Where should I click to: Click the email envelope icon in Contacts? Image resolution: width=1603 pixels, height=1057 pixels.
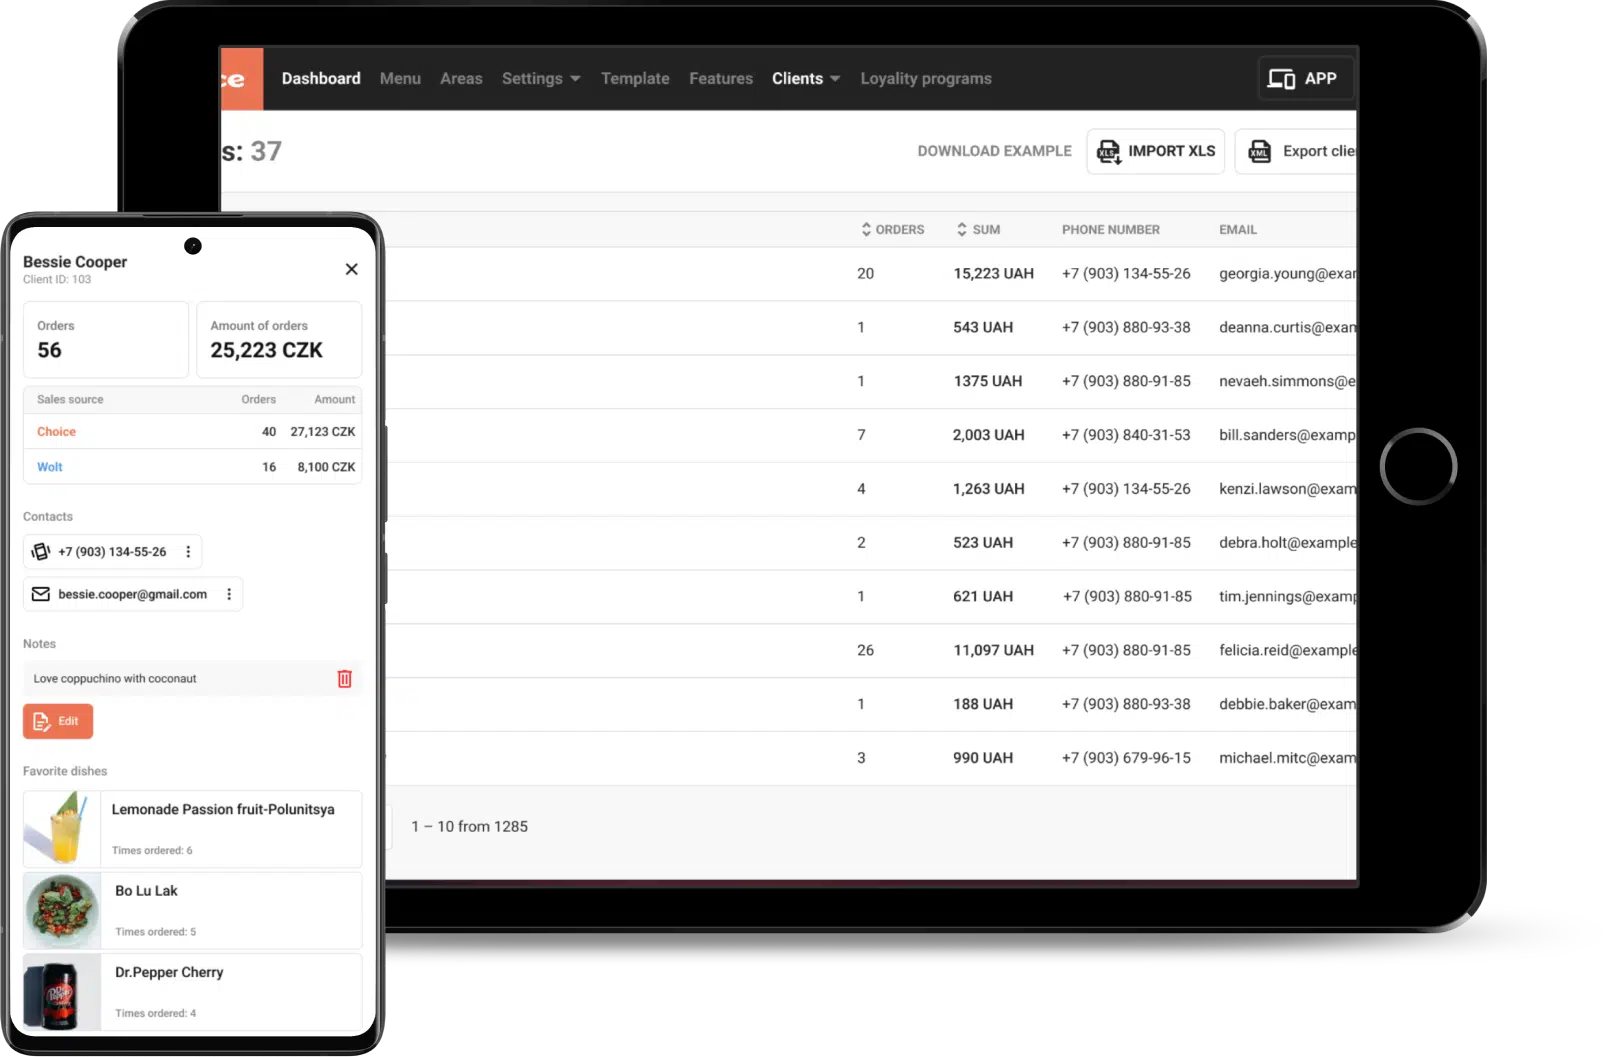[x=40, y=593]
